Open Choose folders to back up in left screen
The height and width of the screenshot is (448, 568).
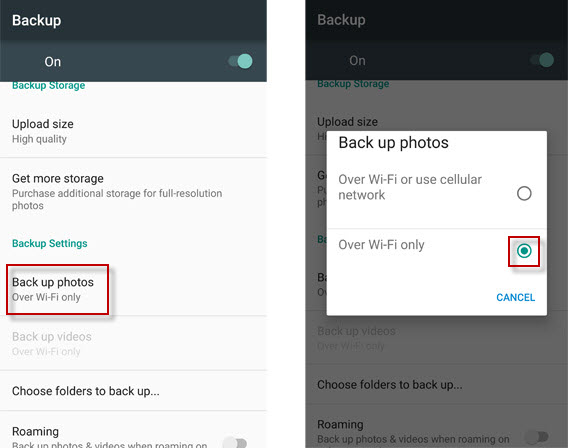click(133, 391)
